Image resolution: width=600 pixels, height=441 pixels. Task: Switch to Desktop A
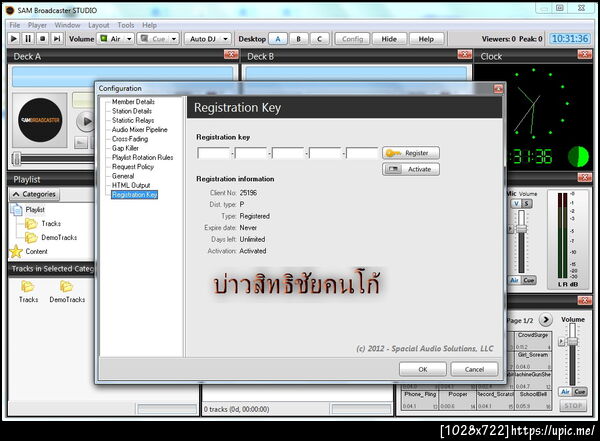click(x=278, y=39)
